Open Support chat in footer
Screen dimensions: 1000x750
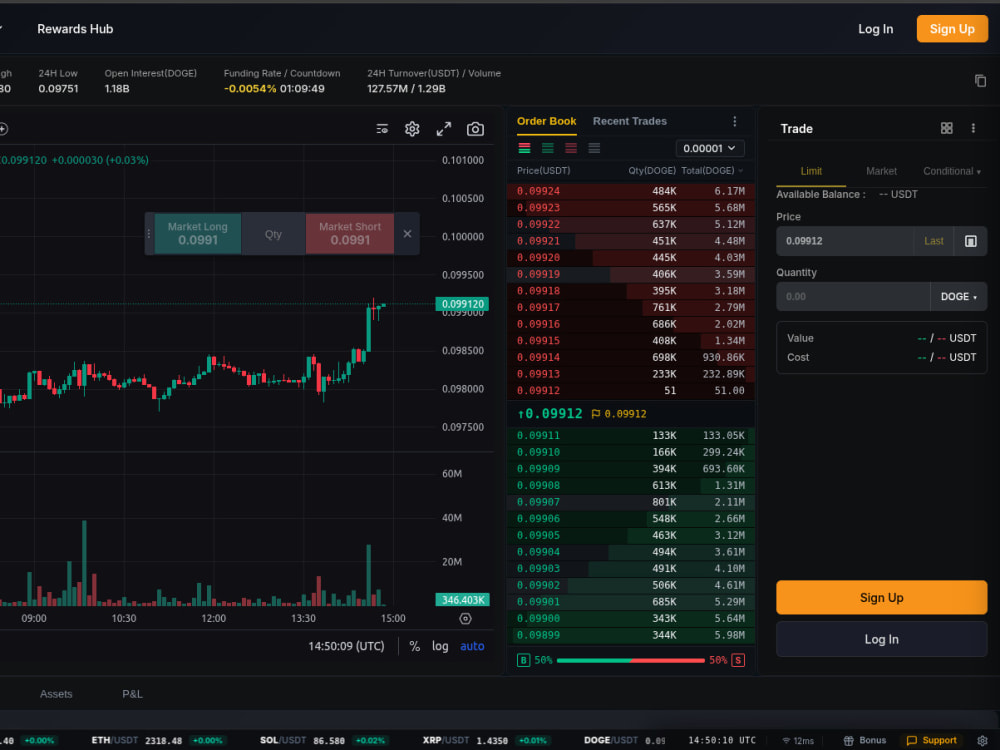pyautogui.click(x=932, y=740)
